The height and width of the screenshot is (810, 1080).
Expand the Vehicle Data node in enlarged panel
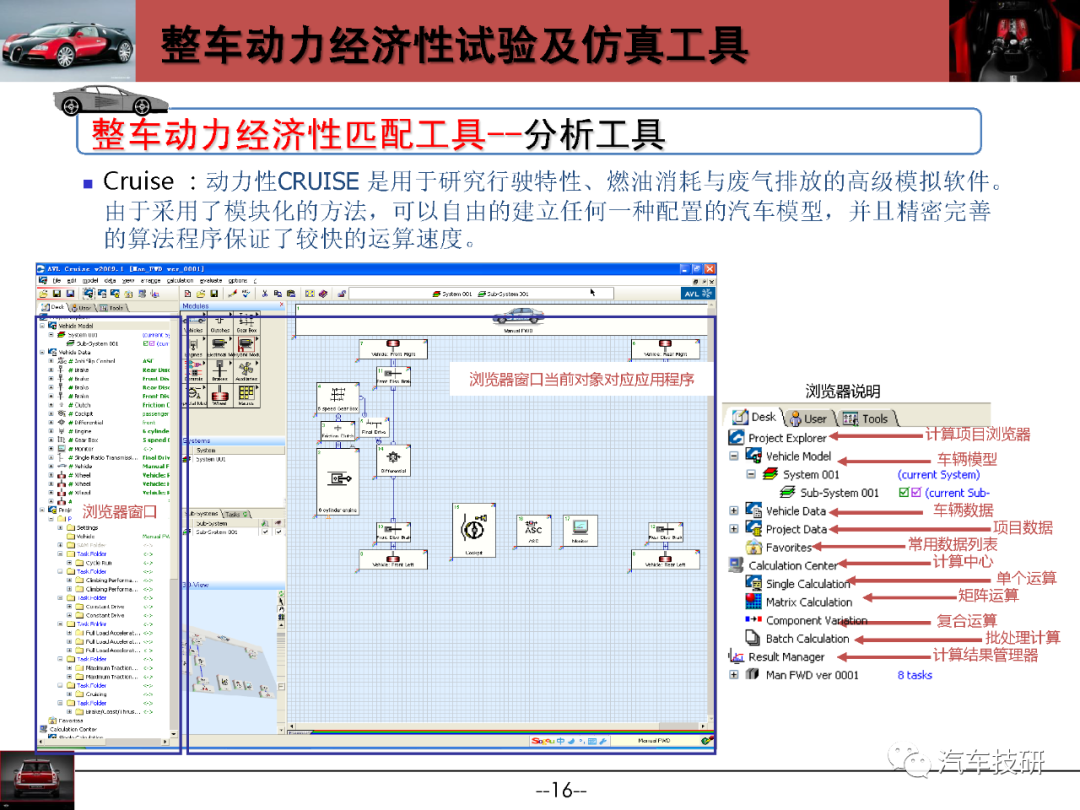coord(734,510)
